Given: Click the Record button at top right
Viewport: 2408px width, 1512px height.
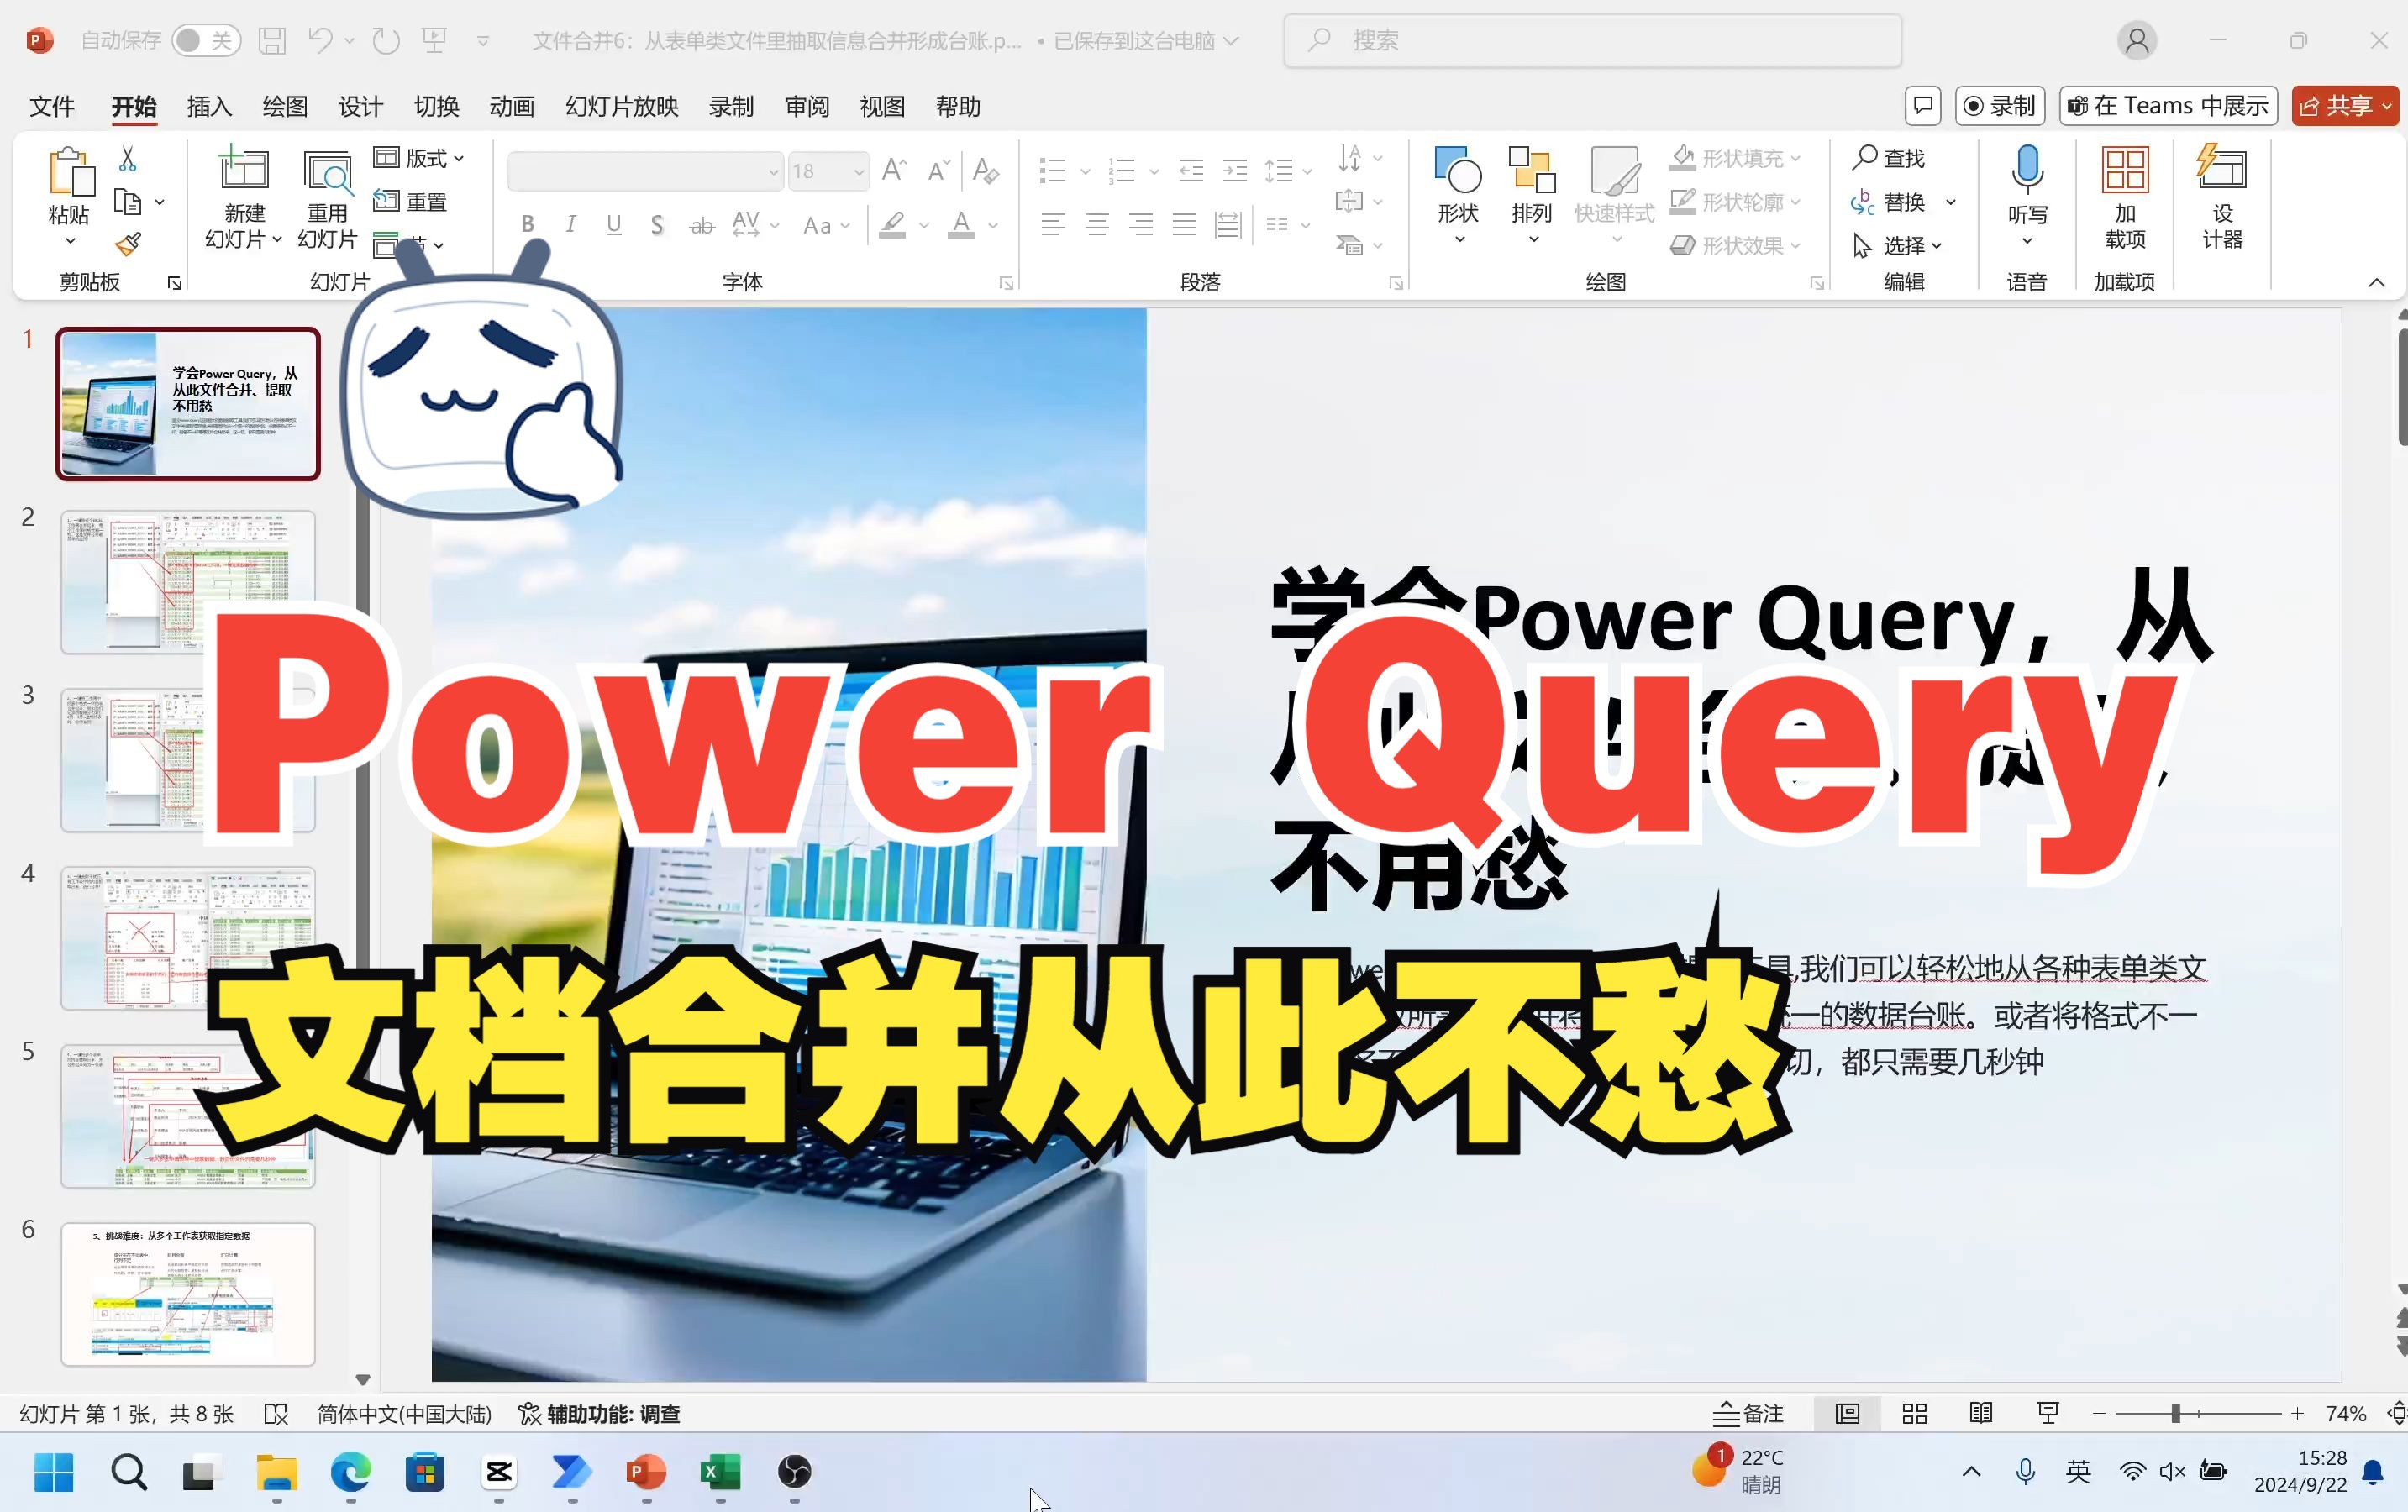Looking at the screenshot, I should (2000, 106).
